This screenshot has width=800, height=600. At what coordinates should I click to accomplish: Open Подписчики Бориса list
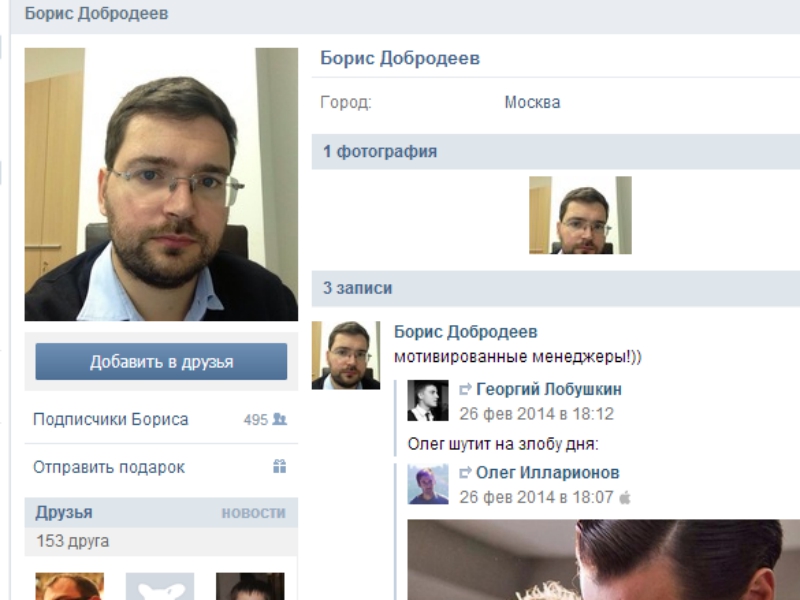click(x=110, y=420)
